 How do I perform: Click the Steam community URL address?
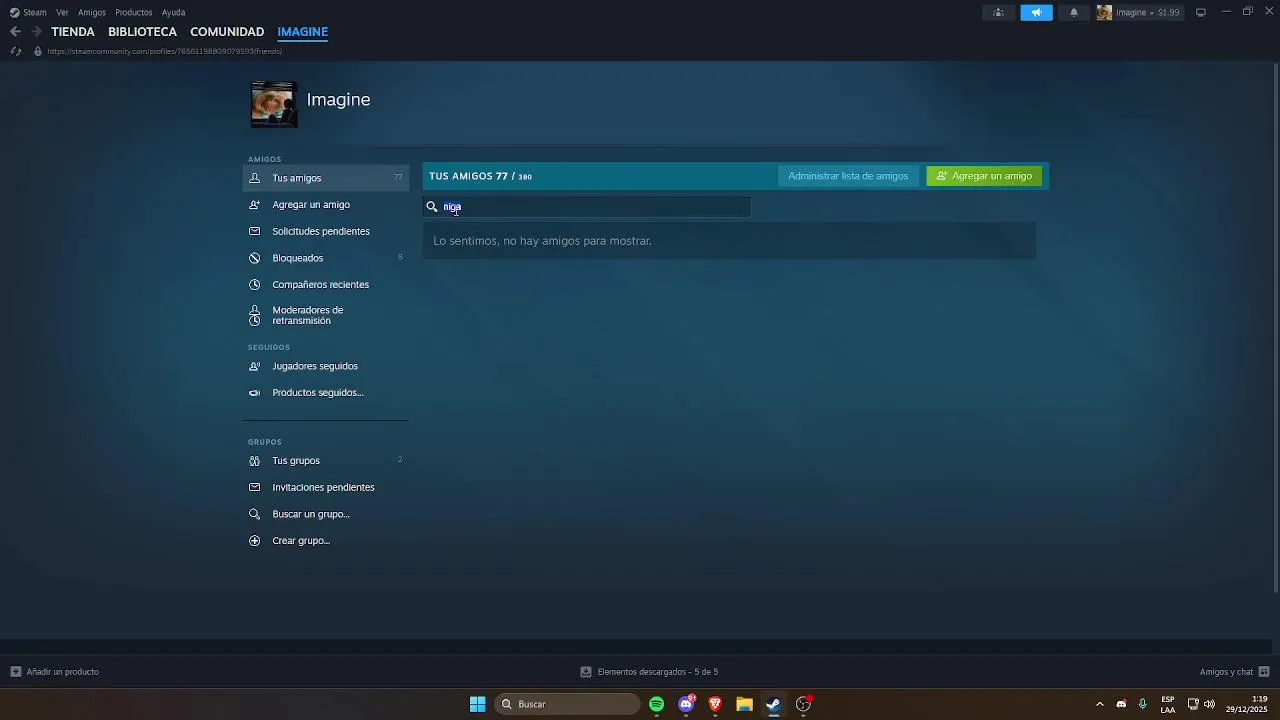pyautogui.click(x=164, y=51)
